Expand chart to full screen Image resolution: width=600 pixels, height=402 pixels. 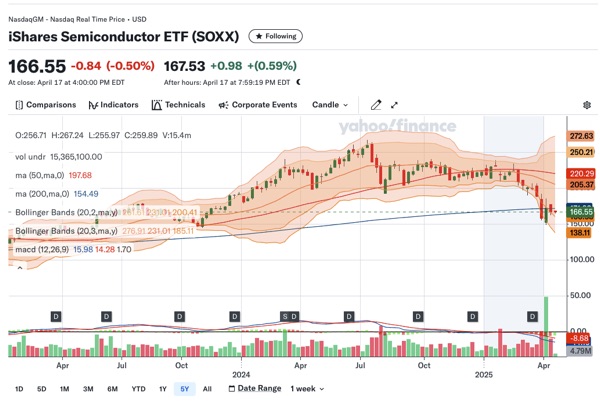point(395,104)
